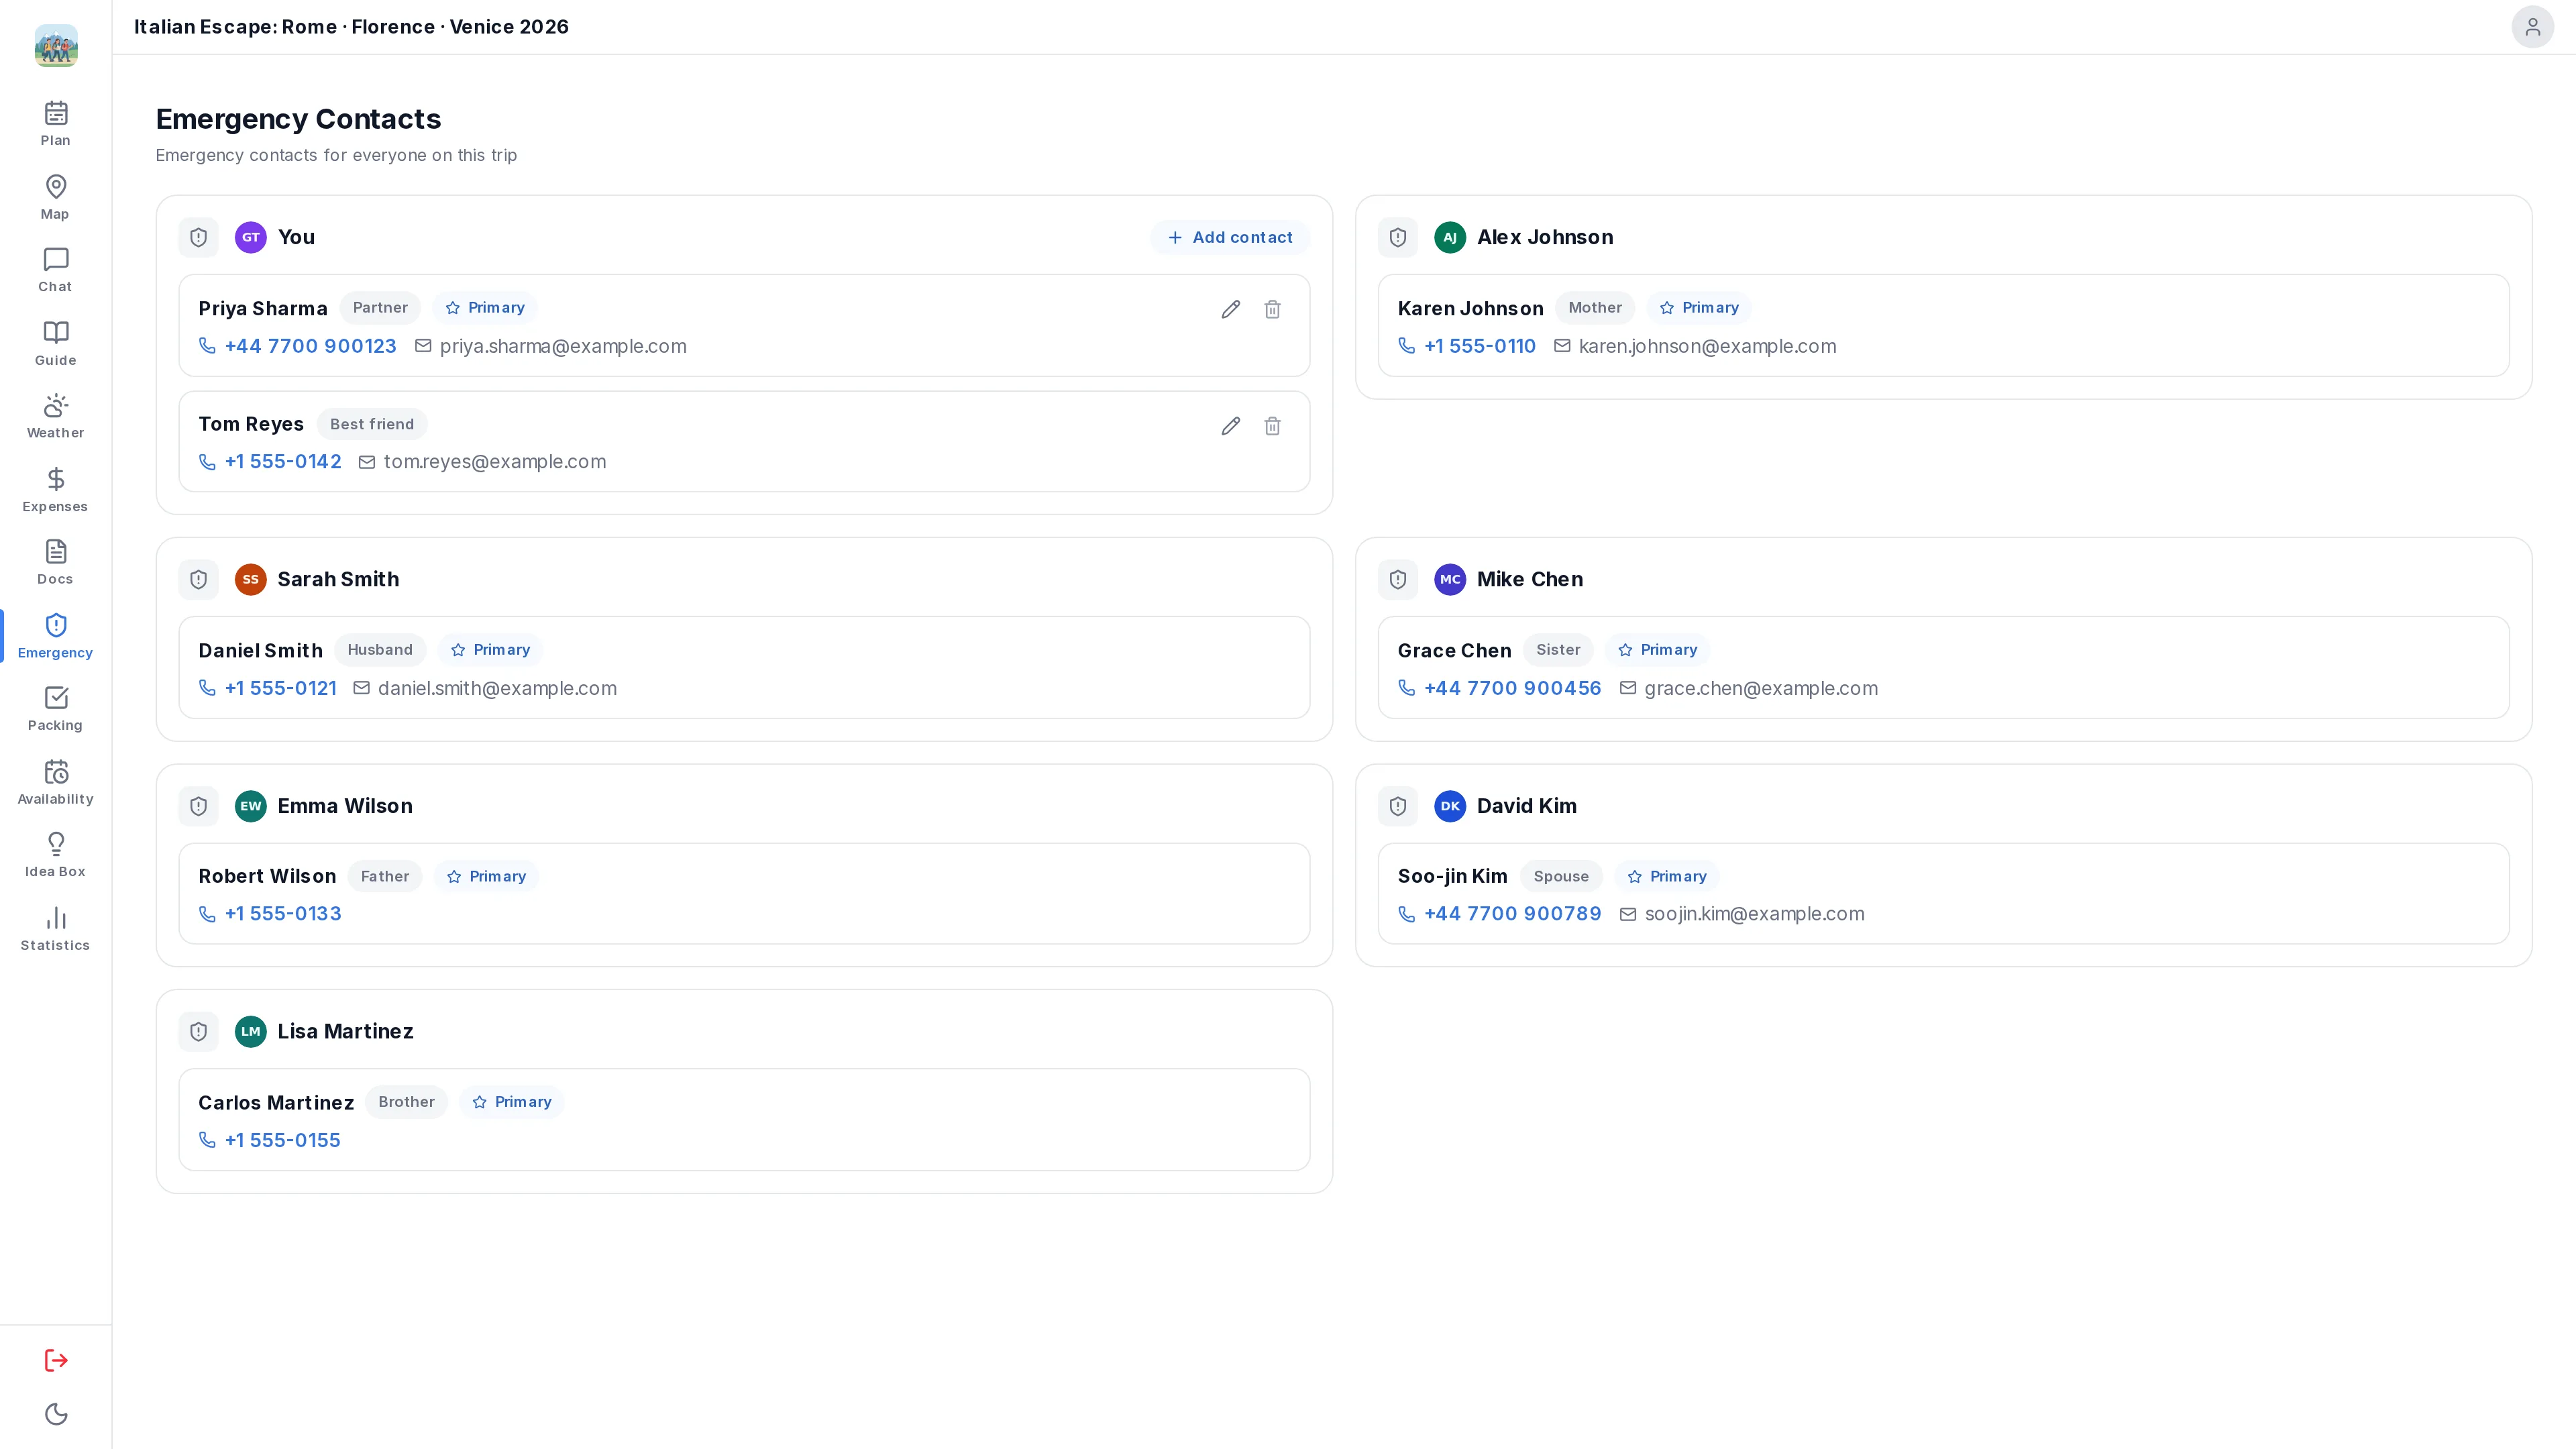Go to the Plan tab in the sidebar

pyautogui.click(x=55, y=123)
